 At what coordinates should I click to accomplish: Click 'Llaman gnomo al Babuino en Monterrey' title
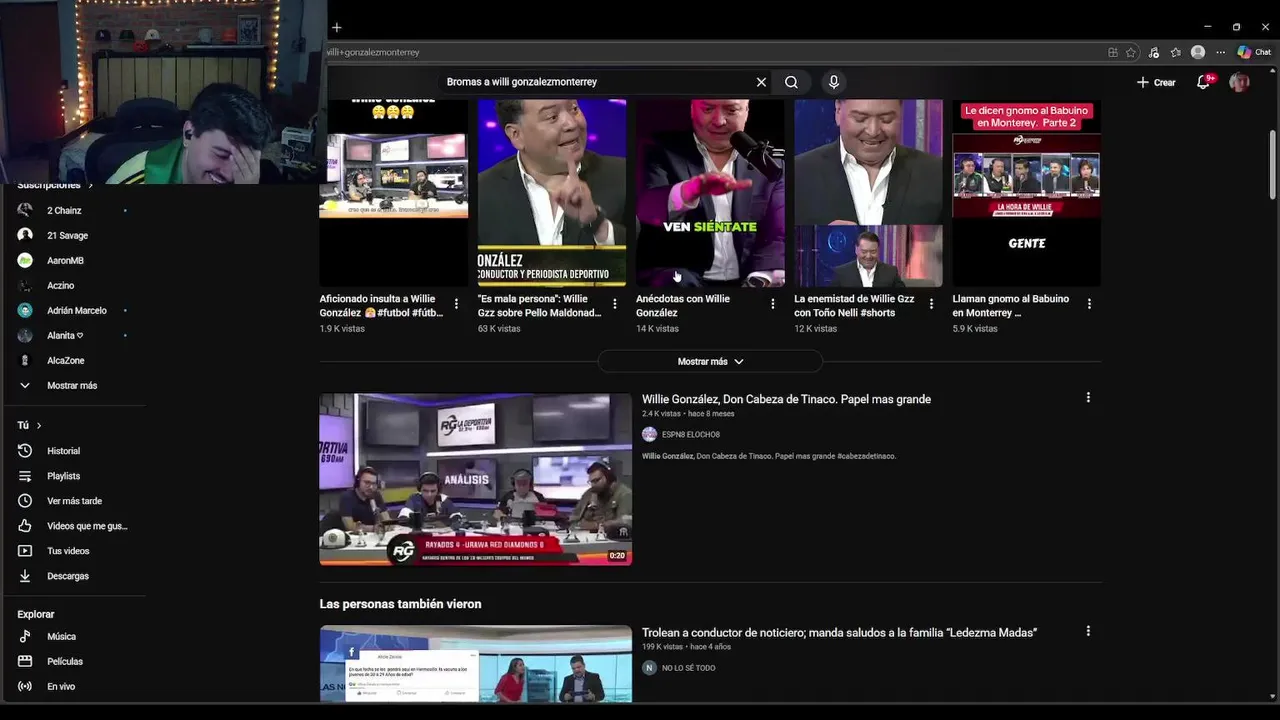click(1010, 305)
